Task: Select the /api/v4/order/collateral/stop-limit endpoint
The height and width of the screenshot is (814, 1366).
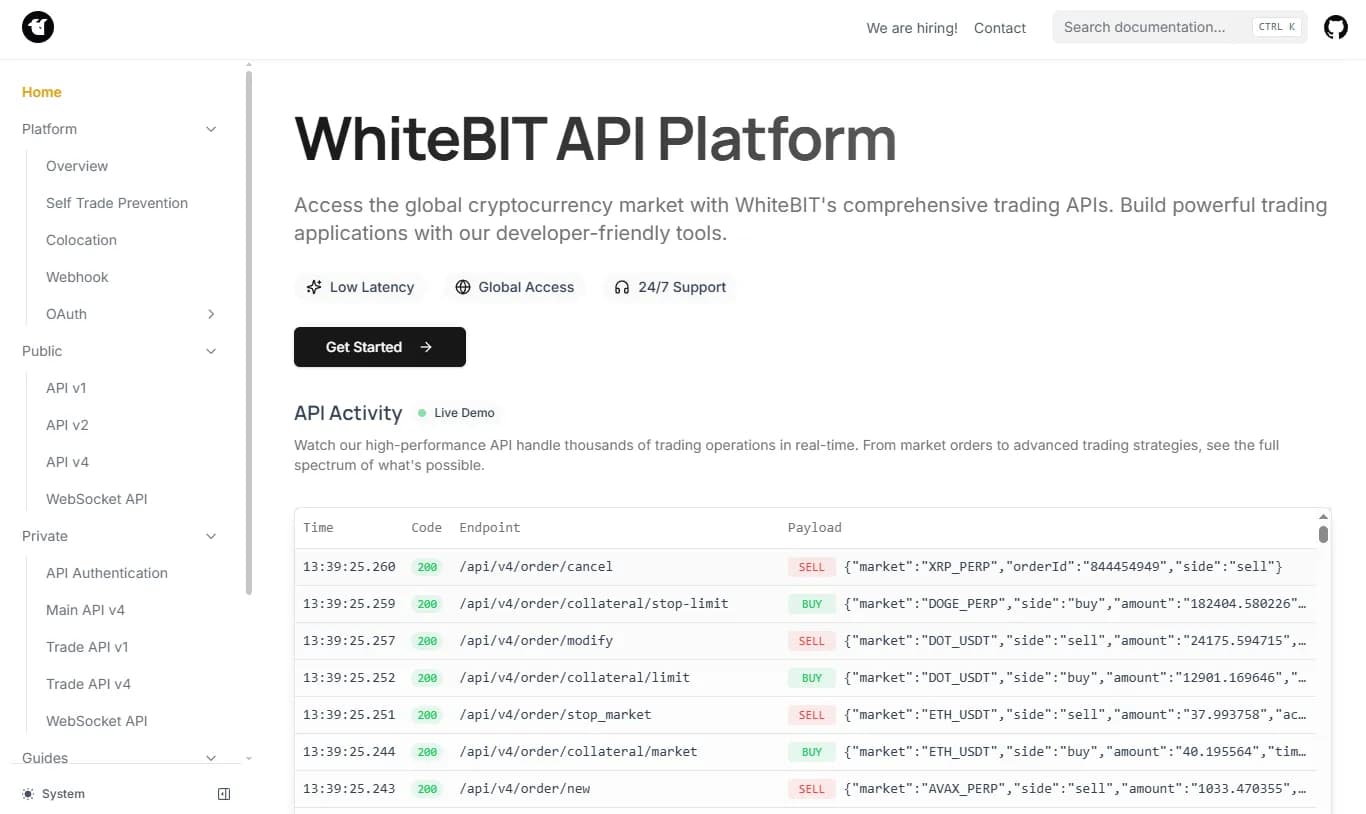Action: [x=594, y=604]
